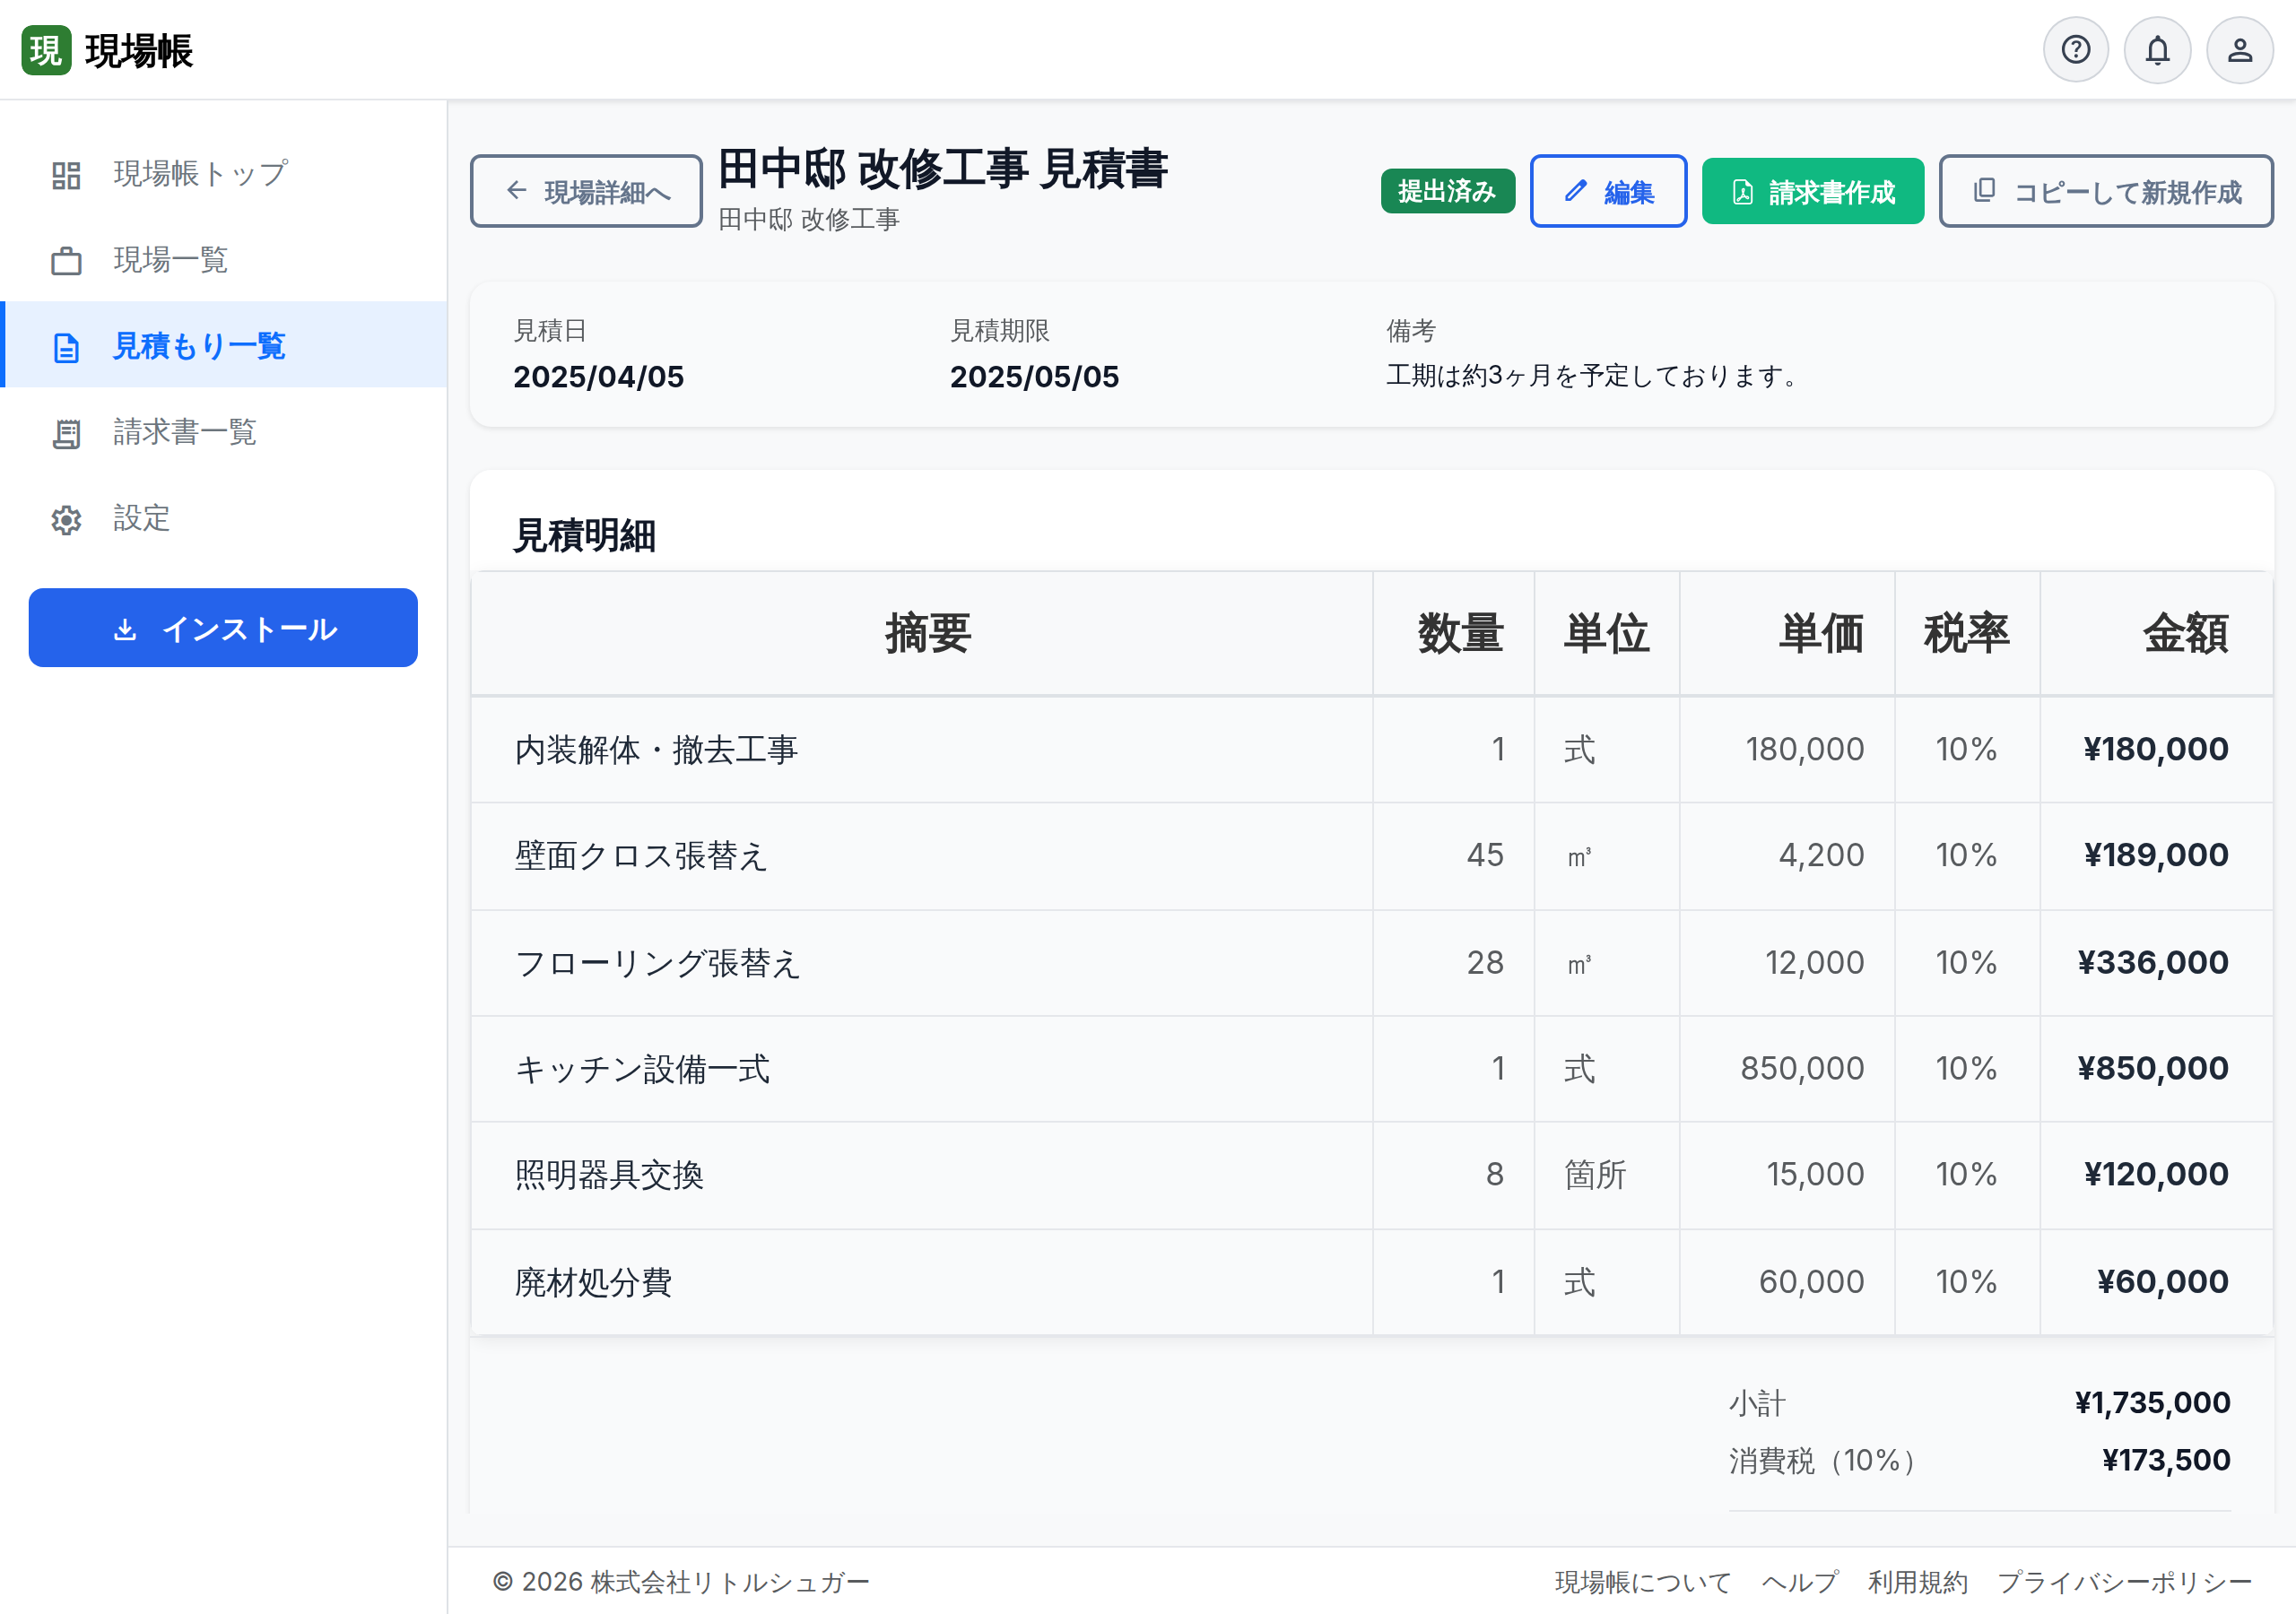Click back arrow icon in 現場詳細へ
Screen dimensions: 2296x1614
[516, 191]
